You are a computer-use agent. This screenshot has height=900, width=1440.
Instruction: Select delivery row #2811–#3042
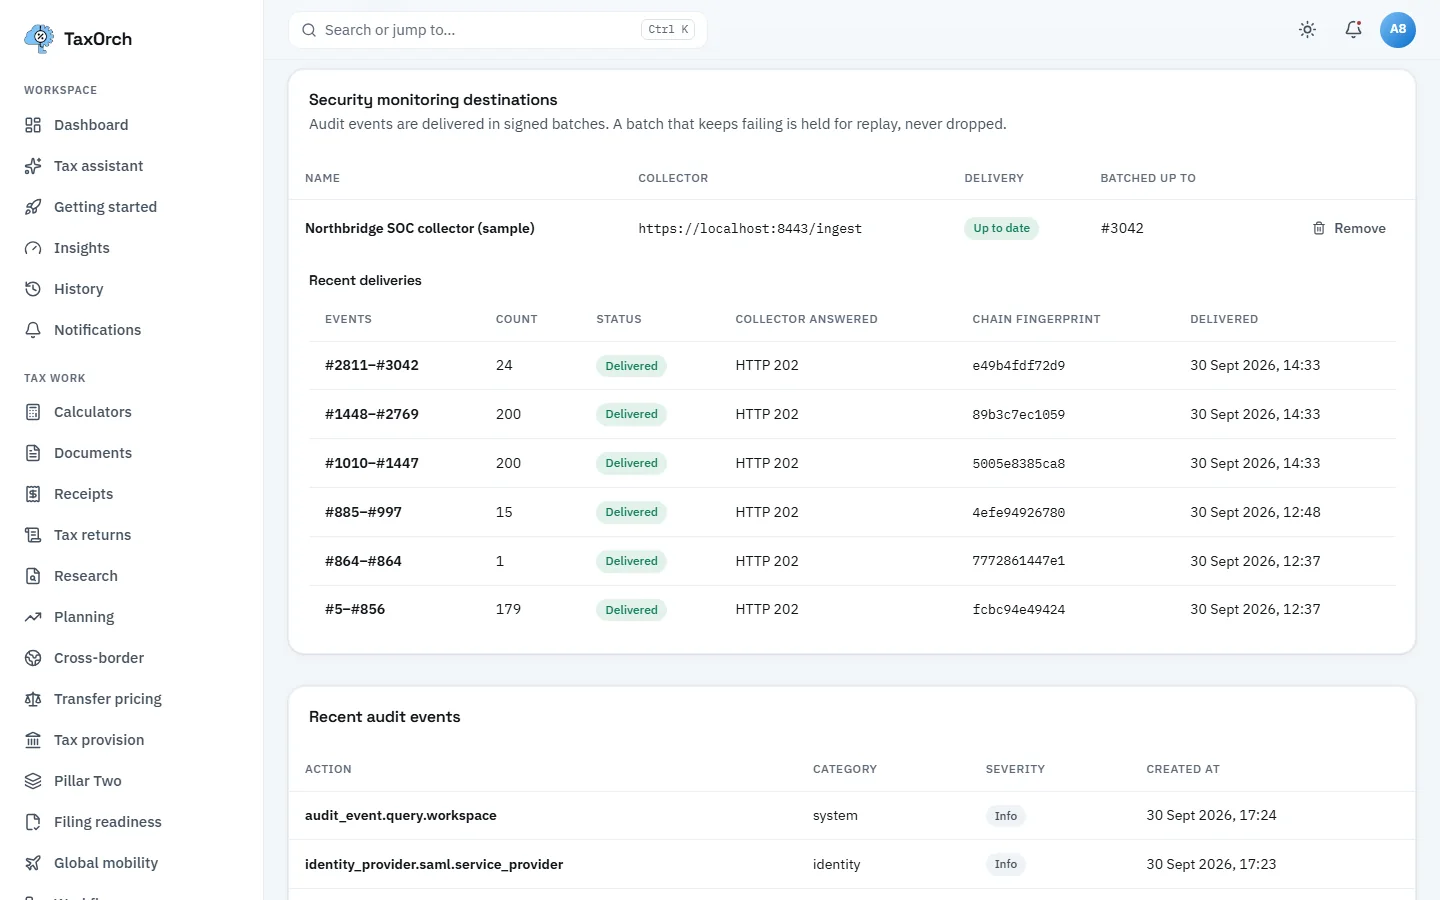pyautogui.click(x=852, y=366)
